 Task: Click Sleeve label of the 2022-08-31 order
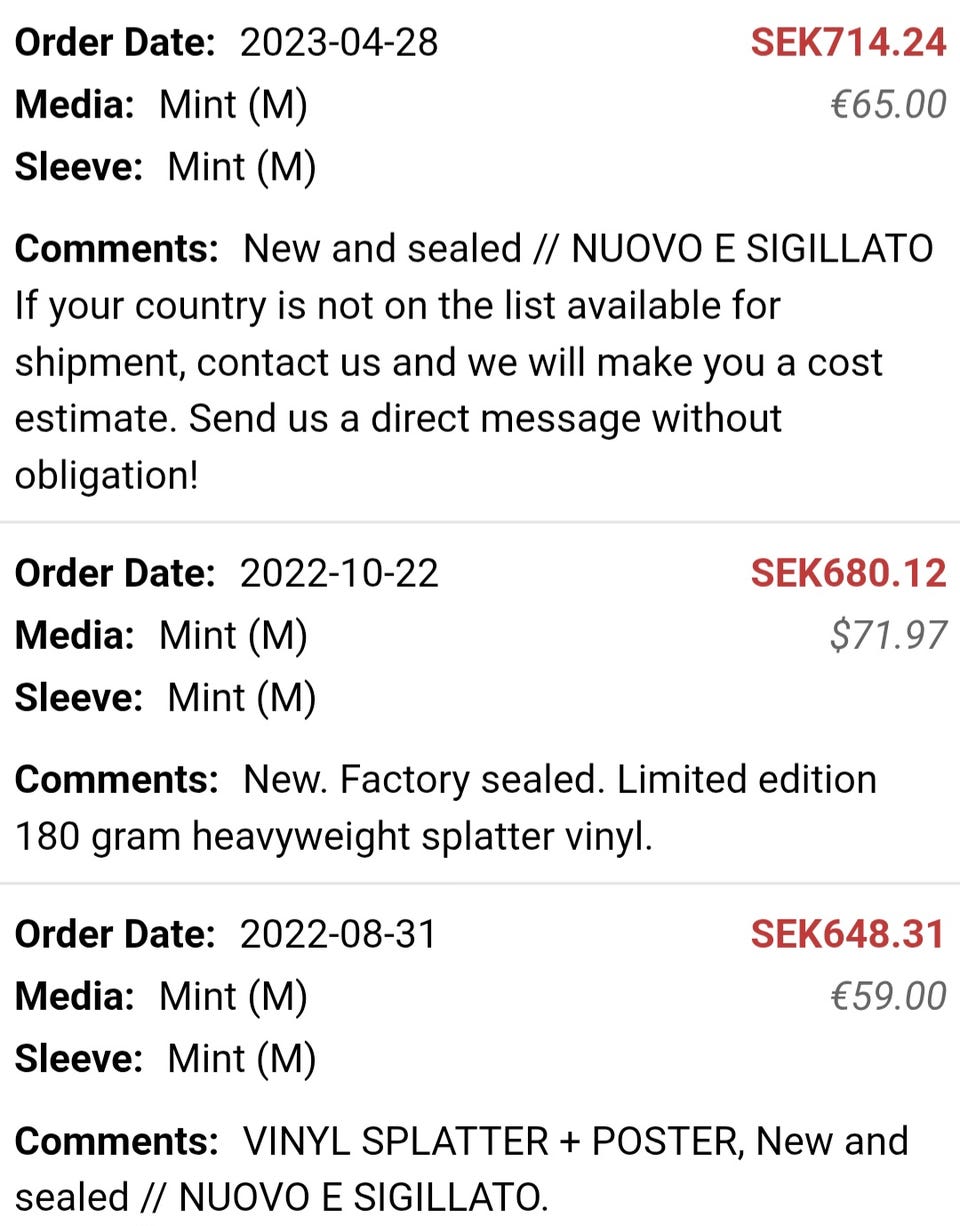[x=79, y=1057]
